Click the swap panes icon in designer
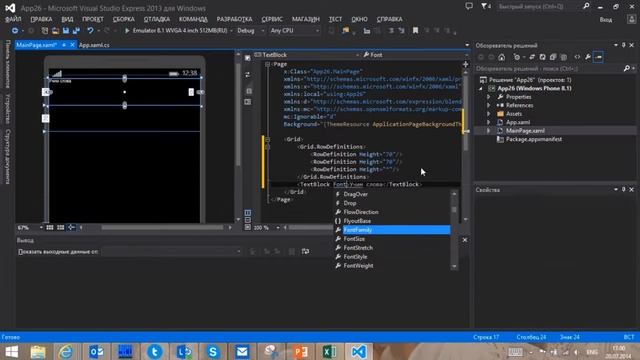This screenshot has height=360, width=640. tap(247, 75)
